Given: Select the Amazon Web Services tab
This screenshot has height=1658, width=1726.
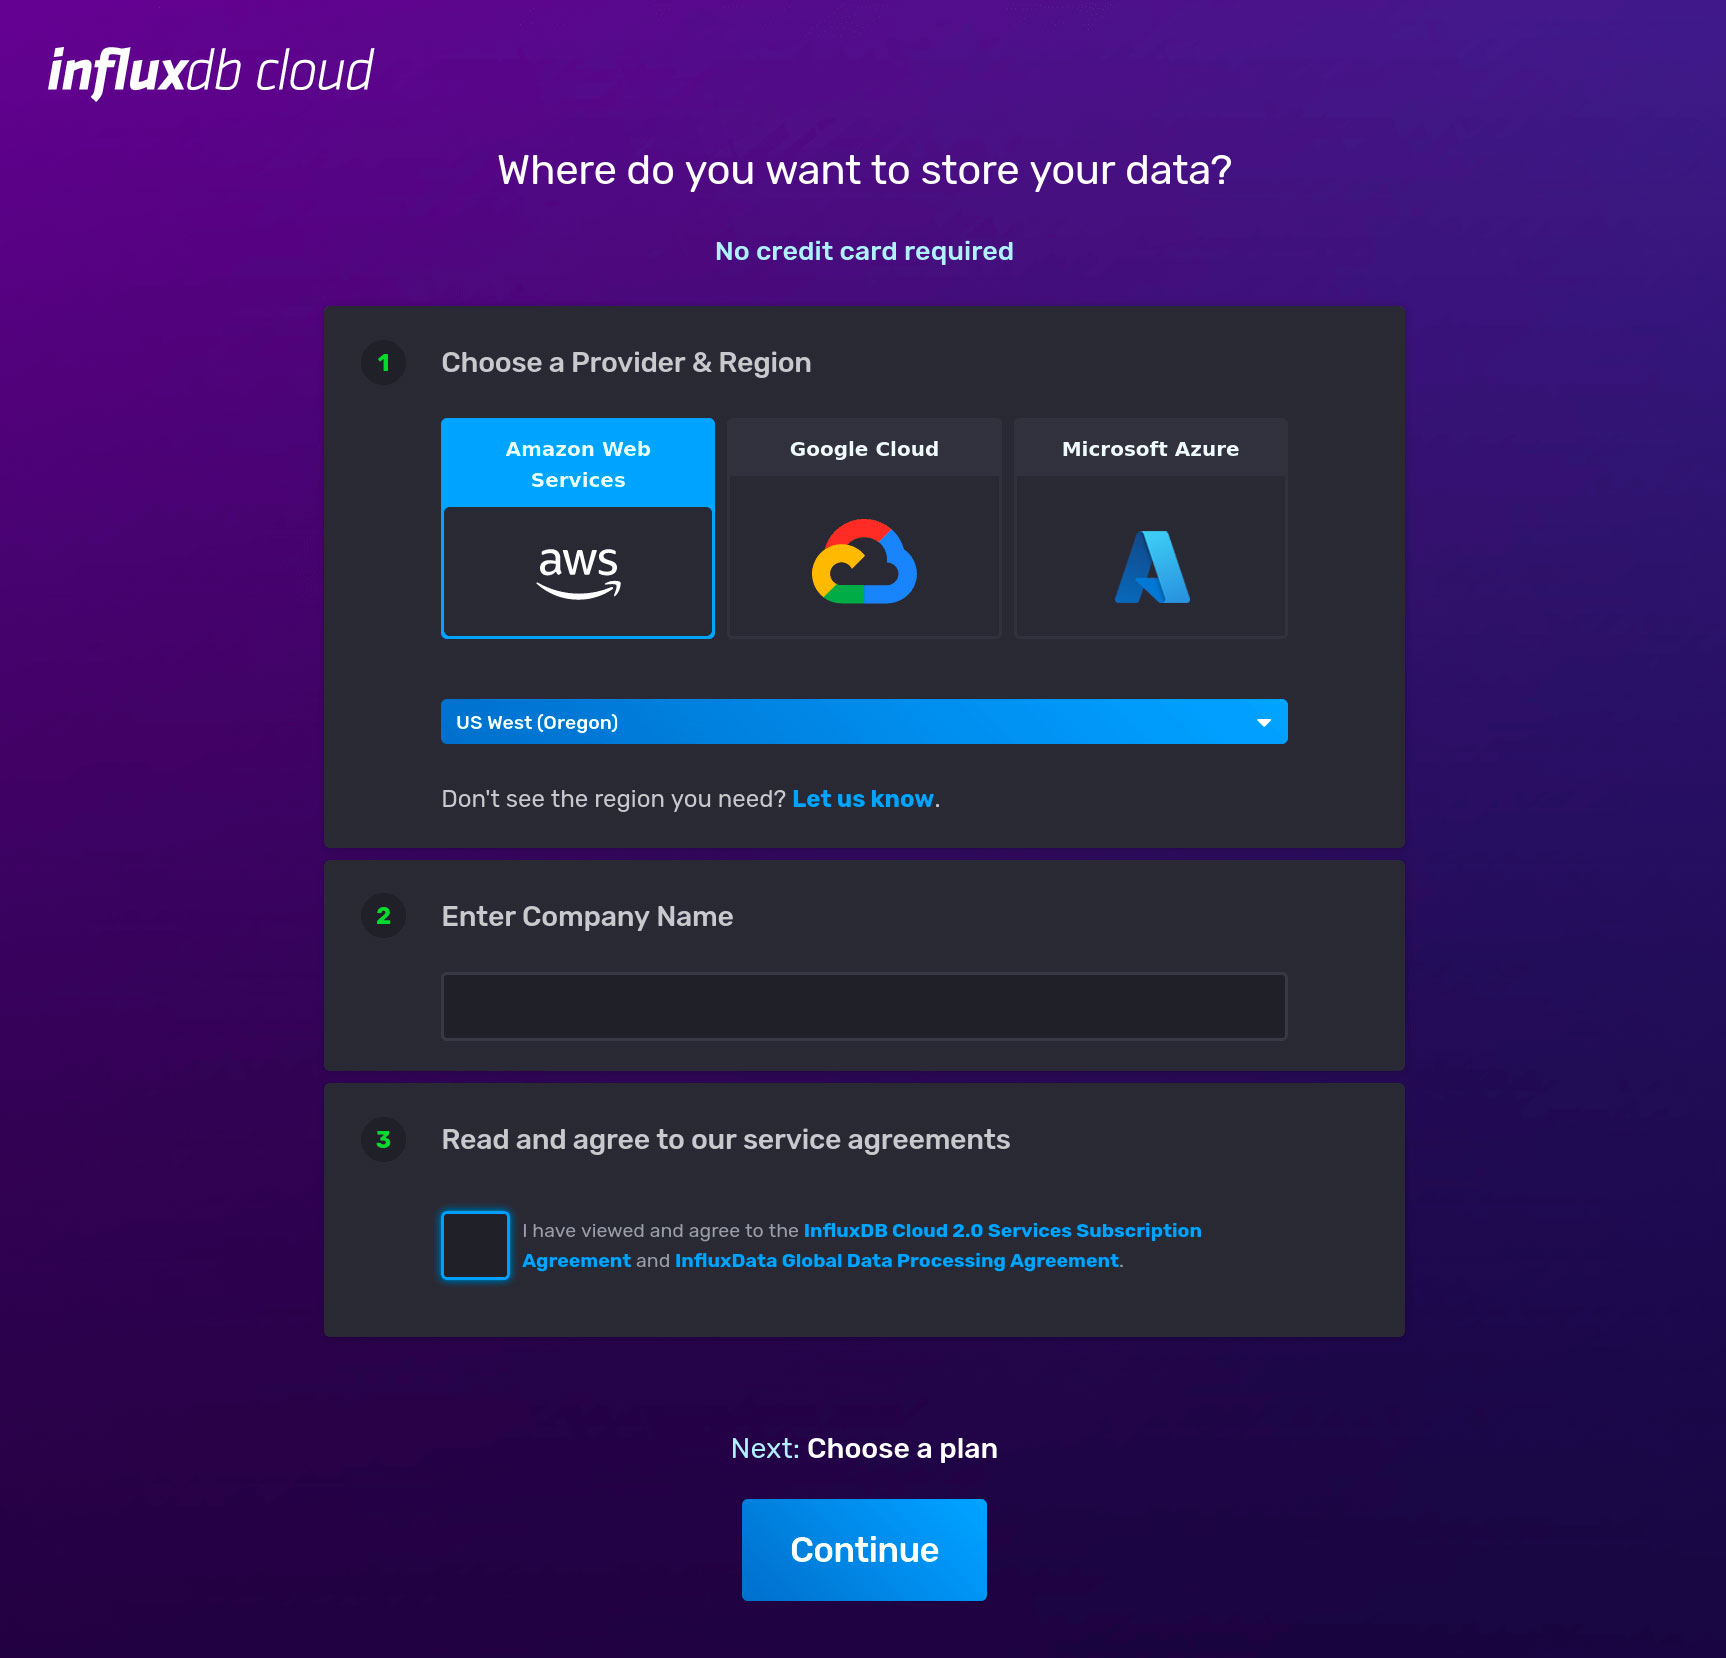Looking at the screenshot, I should (578, 463).
